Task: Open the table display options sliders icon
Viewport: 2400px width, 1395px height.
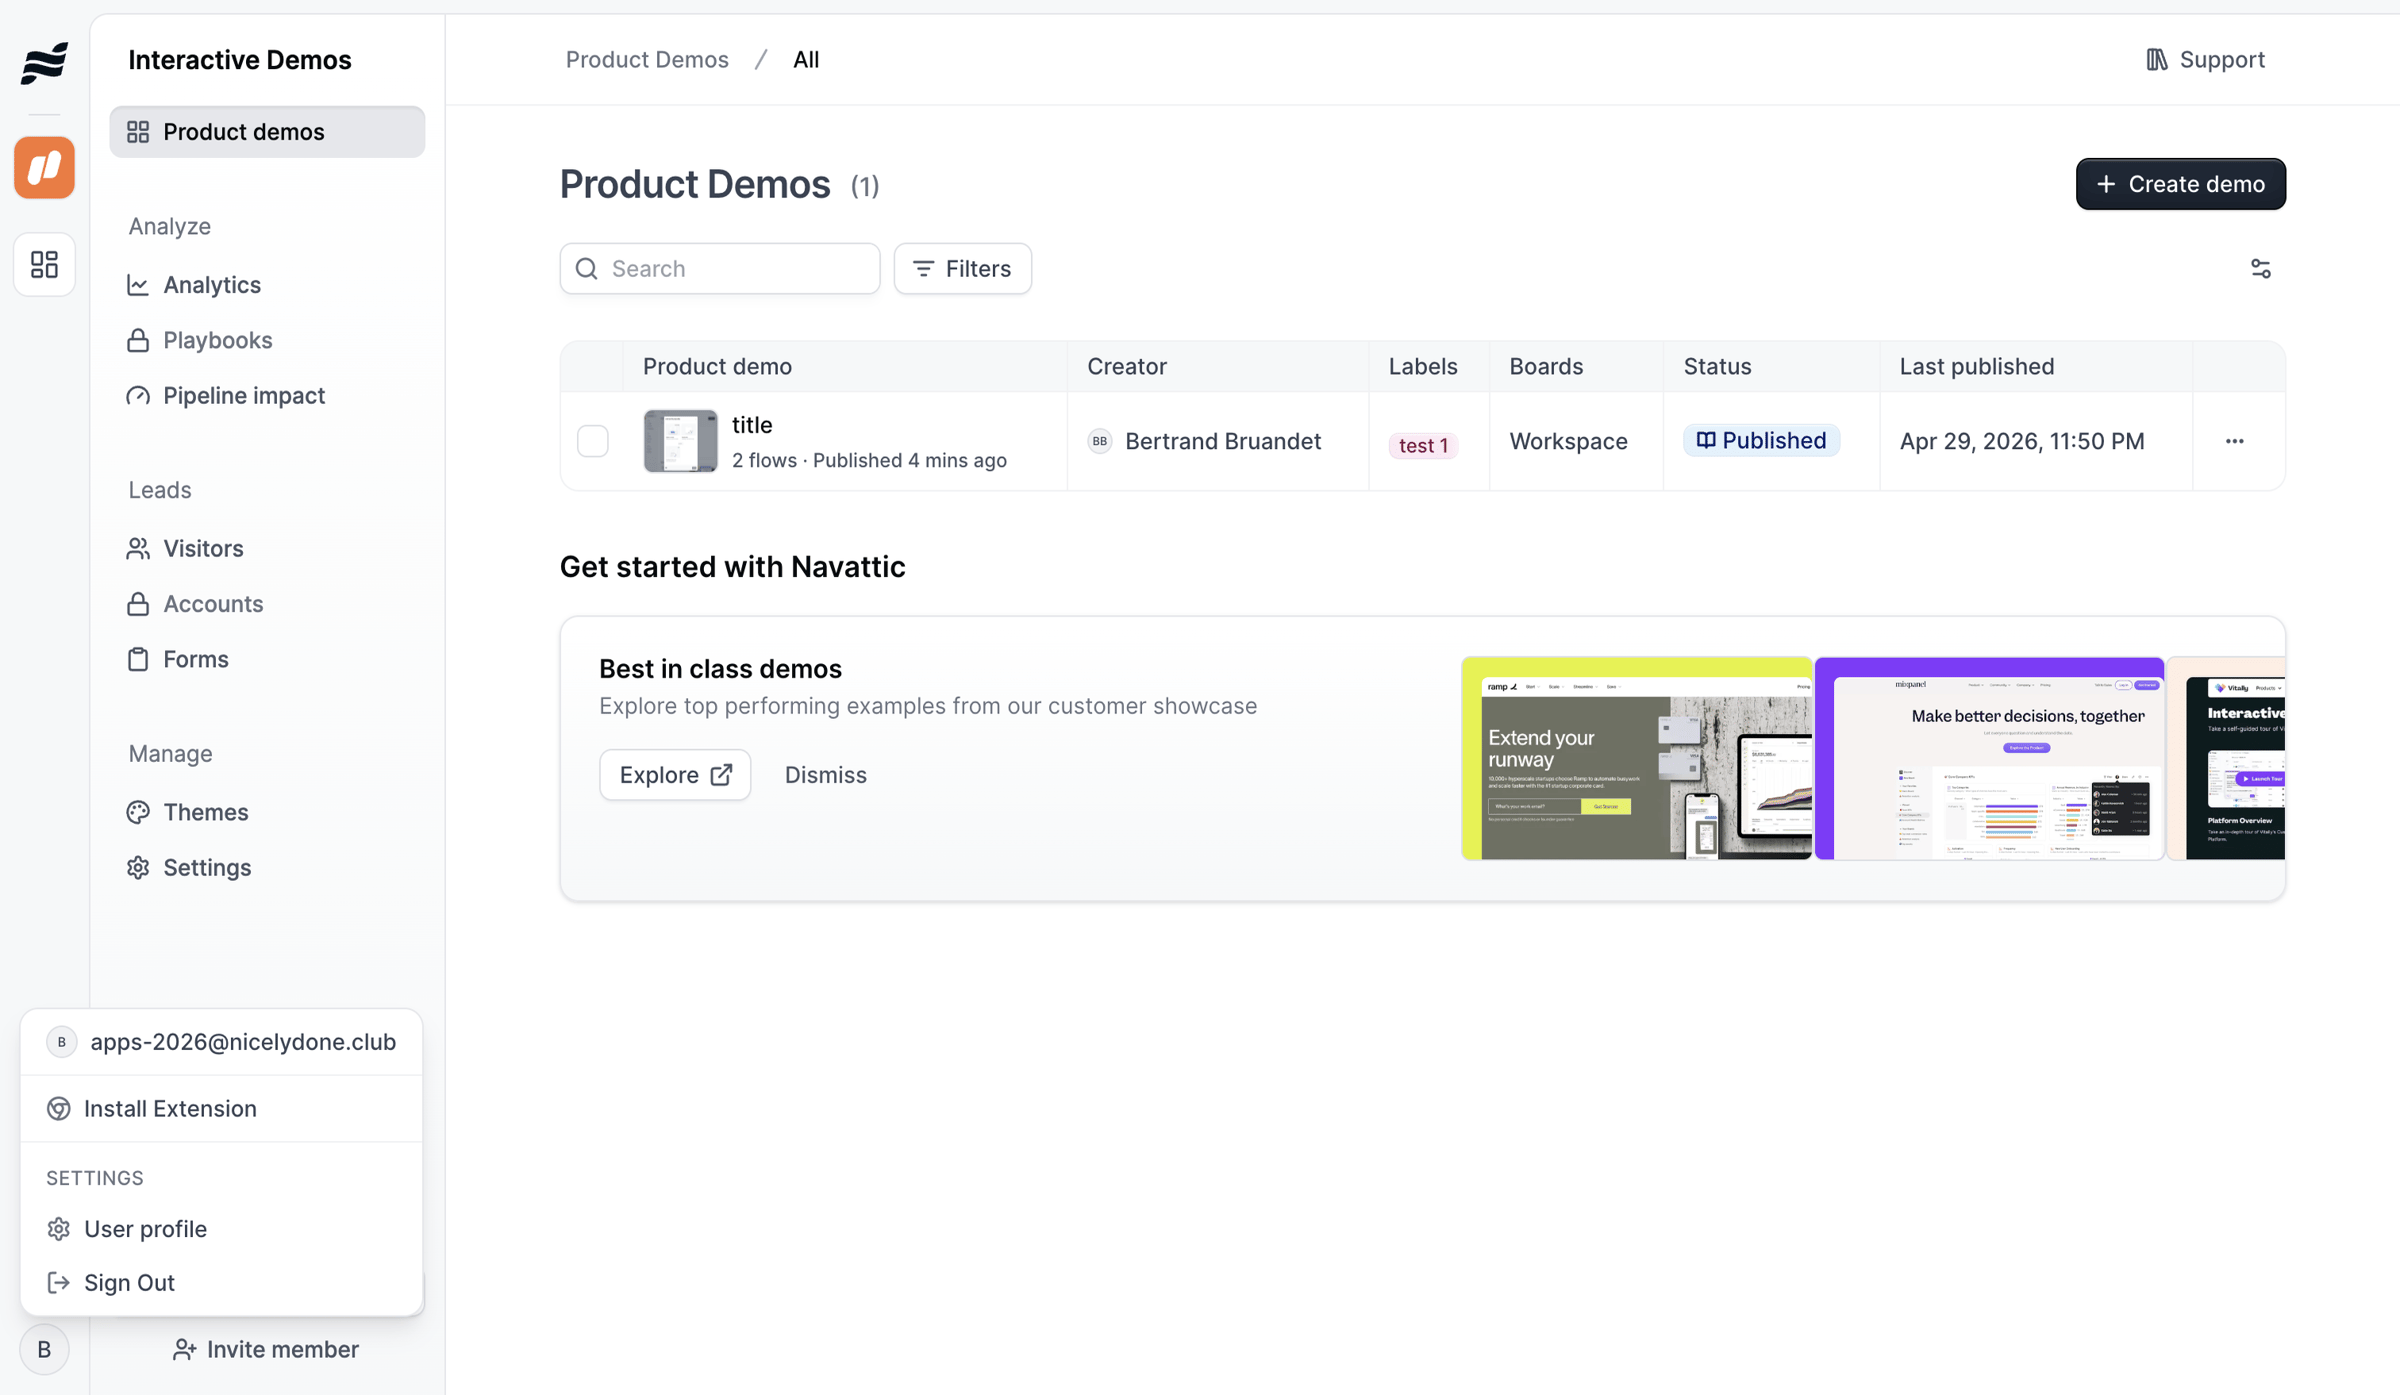Action: pos(2260,268)
